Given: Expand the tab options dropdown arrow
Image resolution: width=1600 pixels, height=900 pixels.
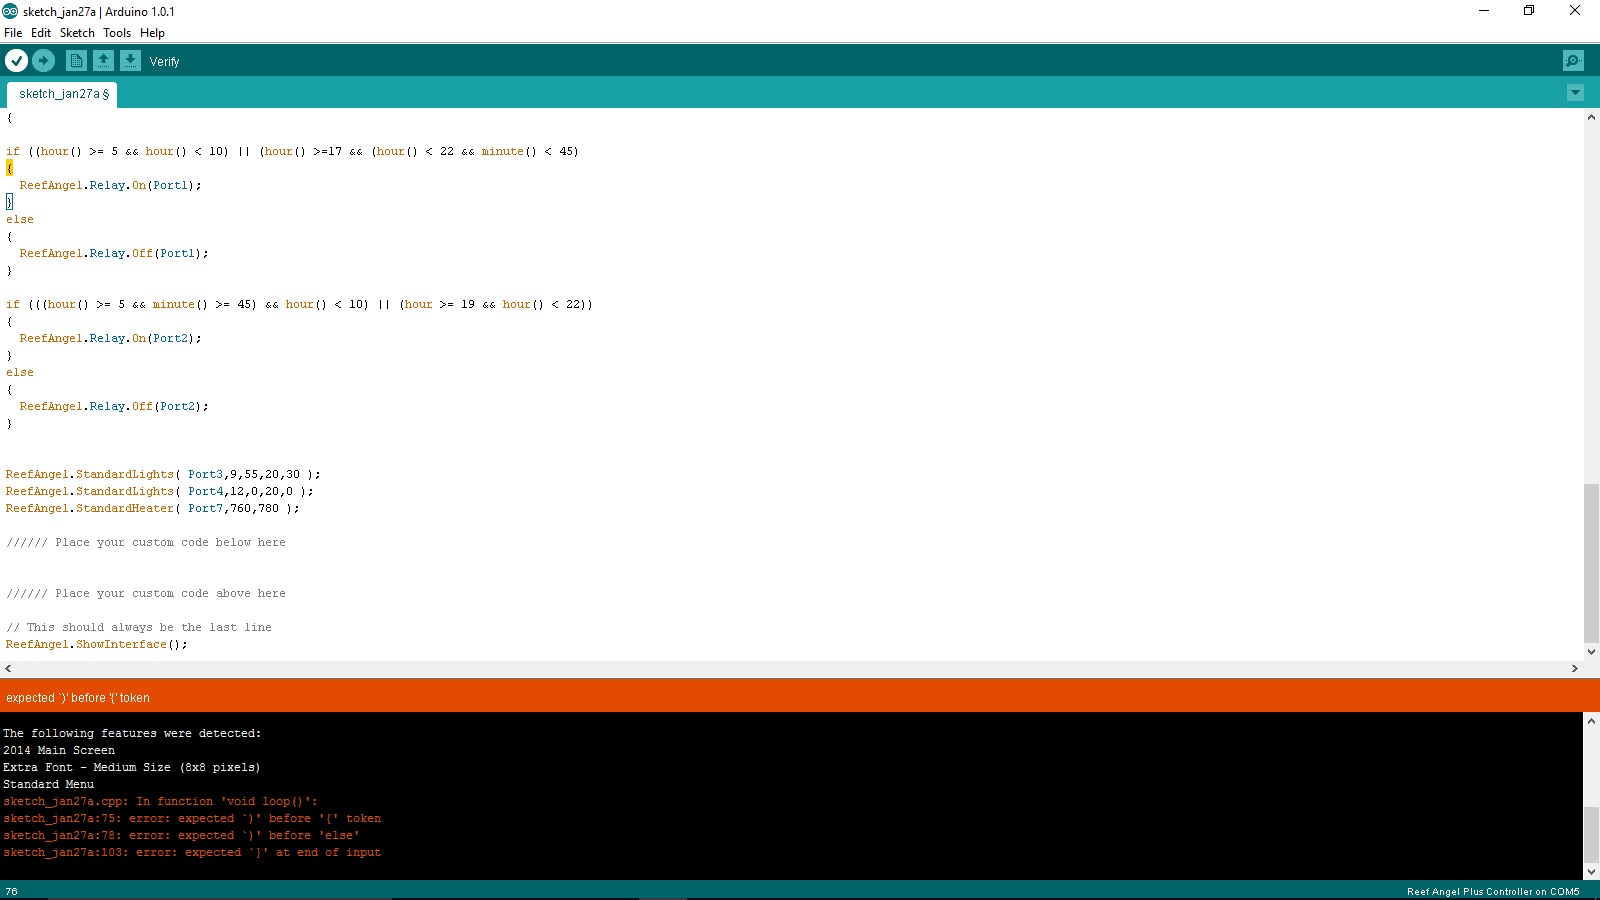Looking at the screenshot, I should (x=1575, y=93).
